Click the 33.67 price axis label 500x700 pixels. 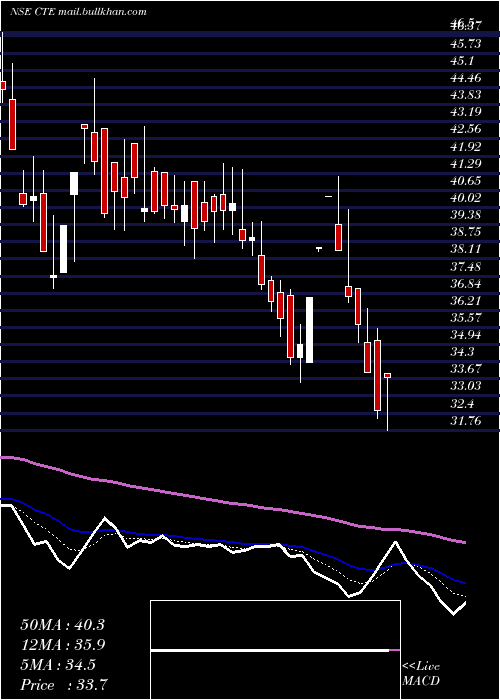466,369
